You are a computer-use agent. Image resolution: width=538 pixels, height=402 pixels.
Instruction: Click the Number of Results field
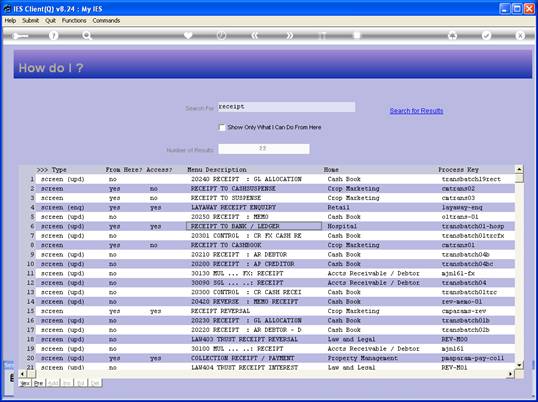[x=264, y=149]
